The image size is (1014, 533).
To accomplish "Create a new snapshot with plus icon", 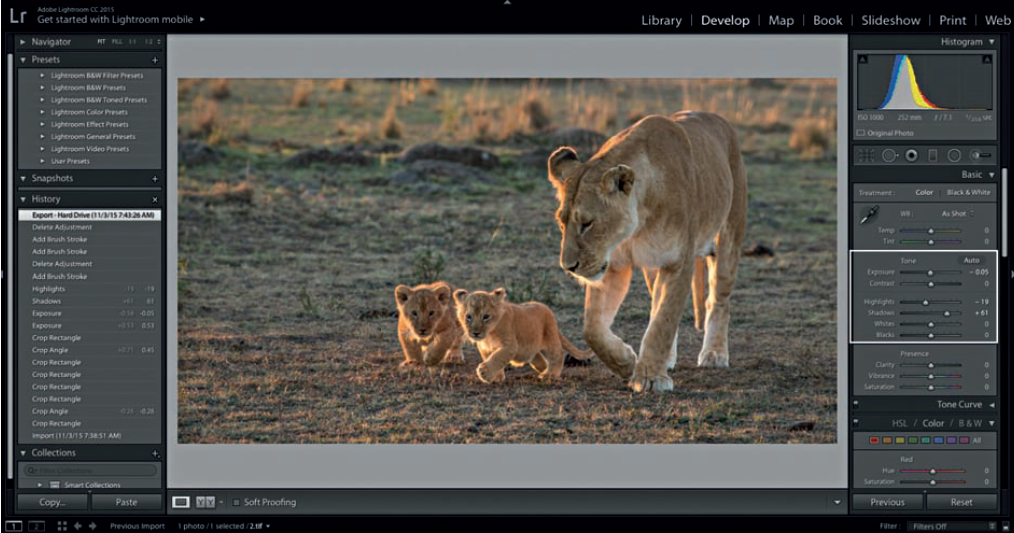I will (x=155, y=179).
